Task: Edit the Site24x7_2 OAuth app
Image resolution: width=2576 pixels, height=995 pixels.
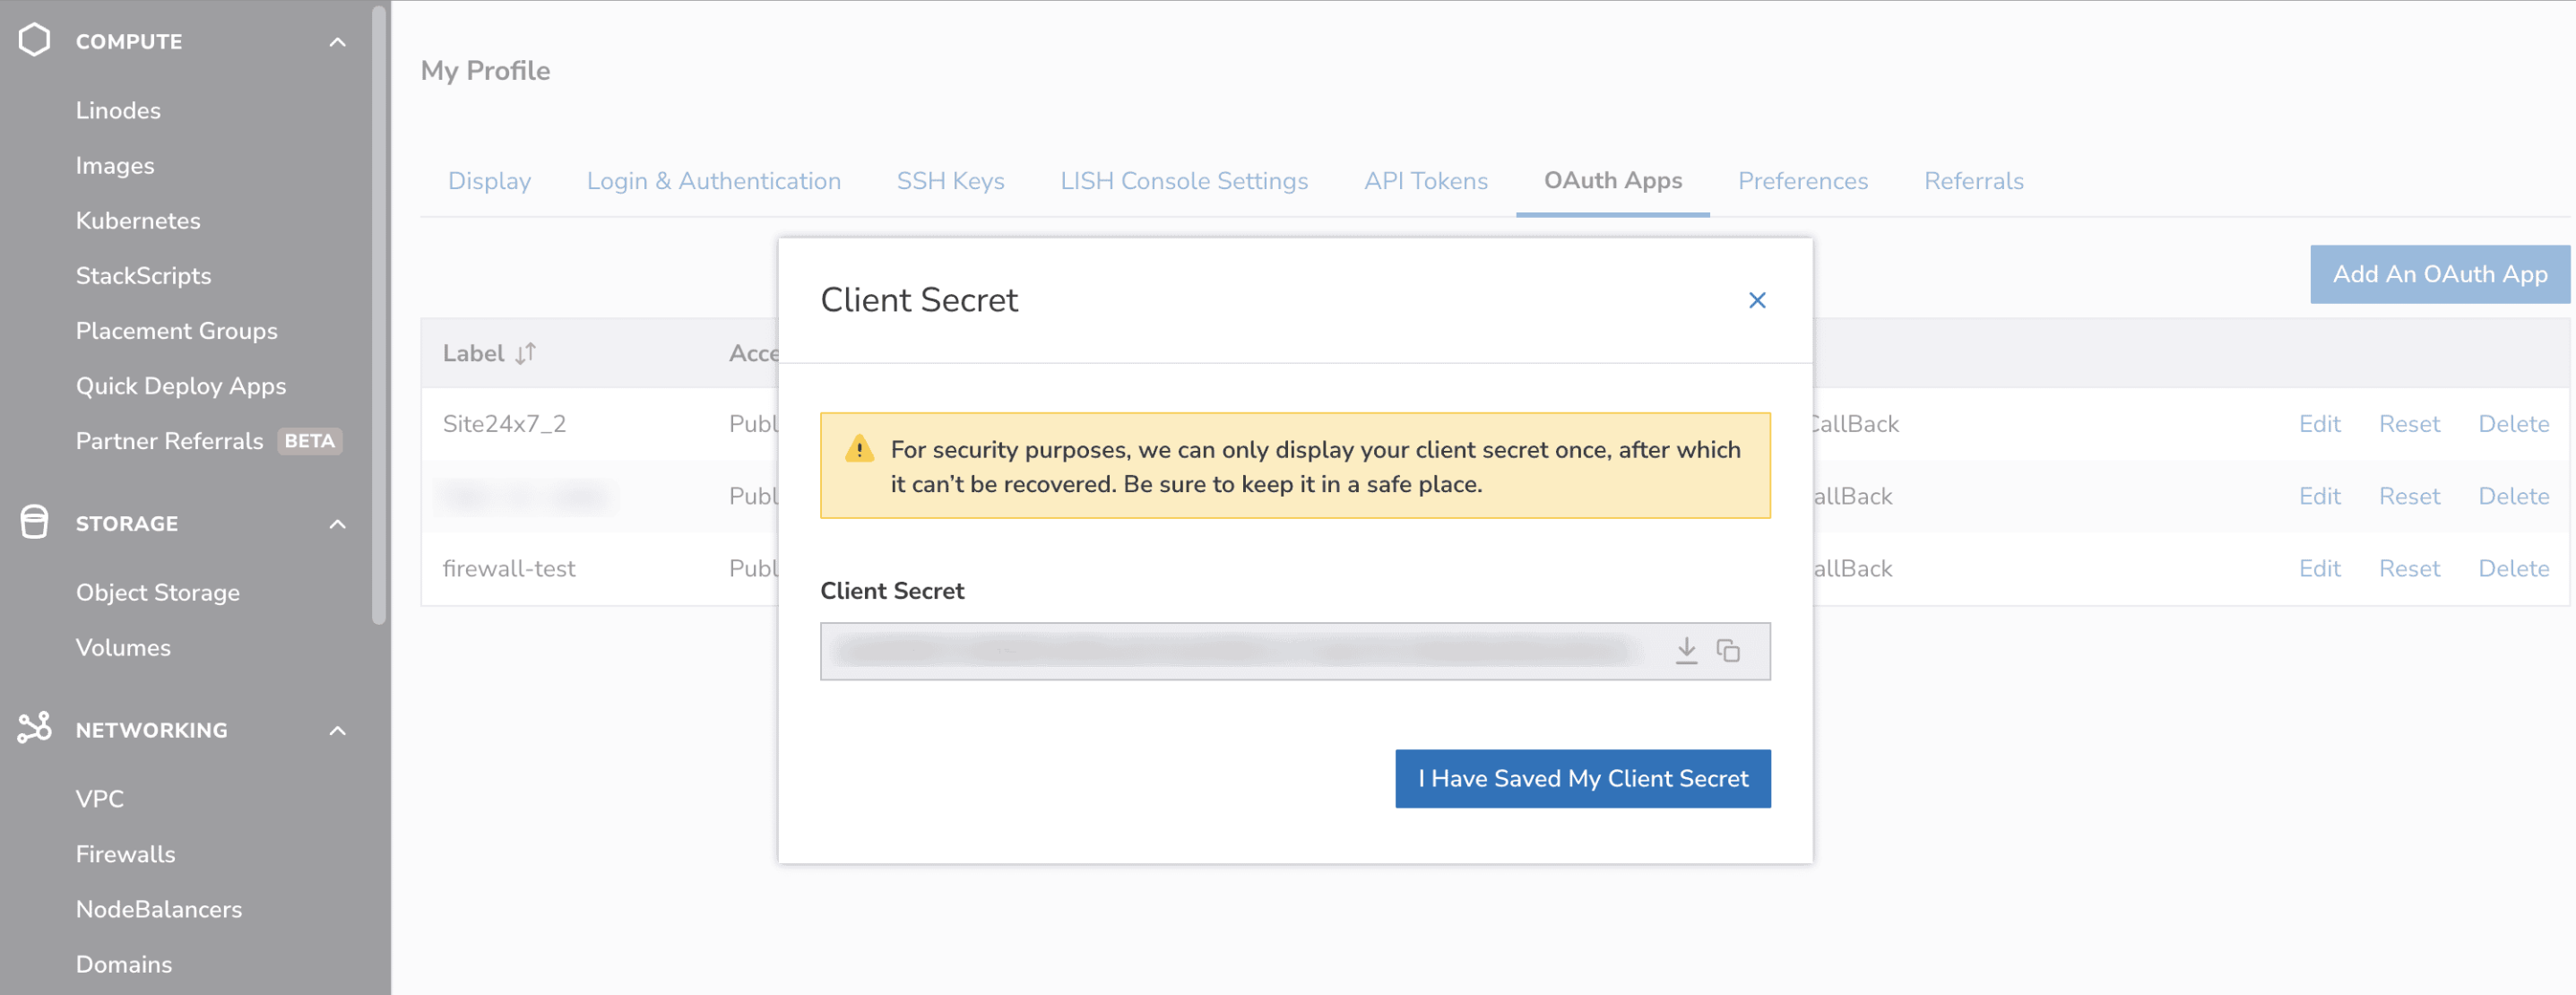Action: [x=2320, y=423]
